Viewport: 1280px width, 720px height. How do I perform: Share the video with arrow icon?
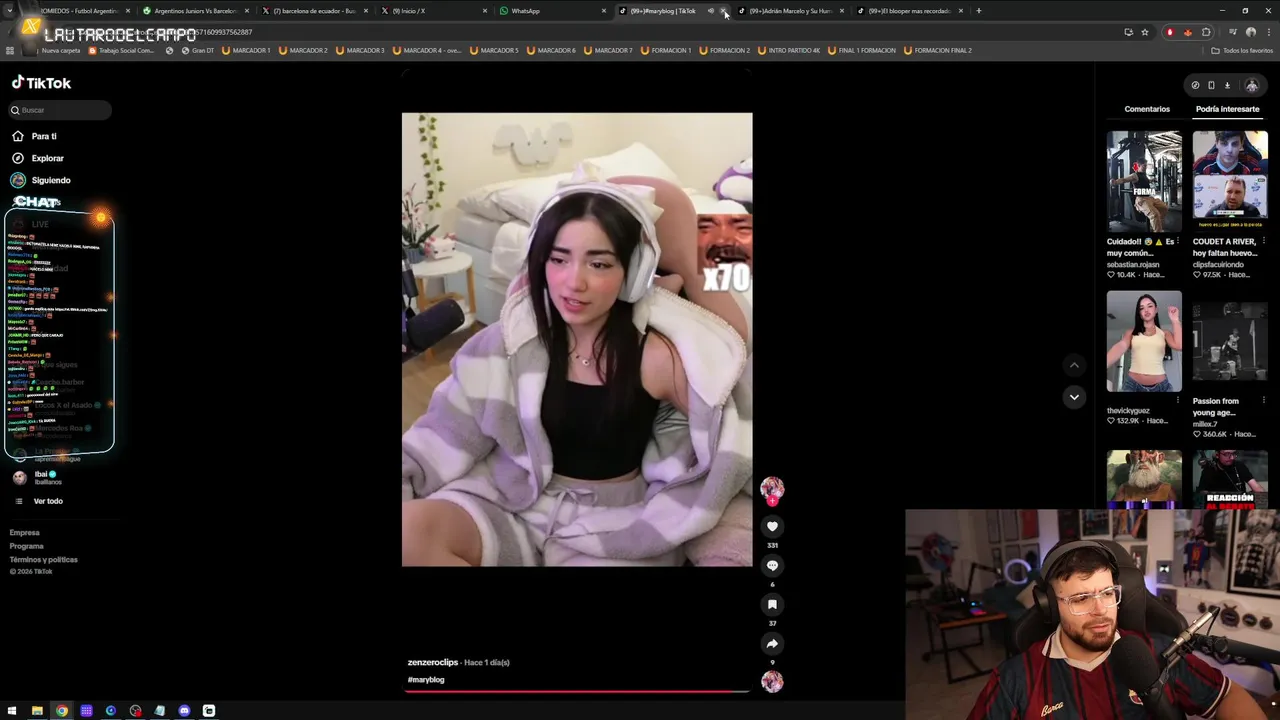772,643
